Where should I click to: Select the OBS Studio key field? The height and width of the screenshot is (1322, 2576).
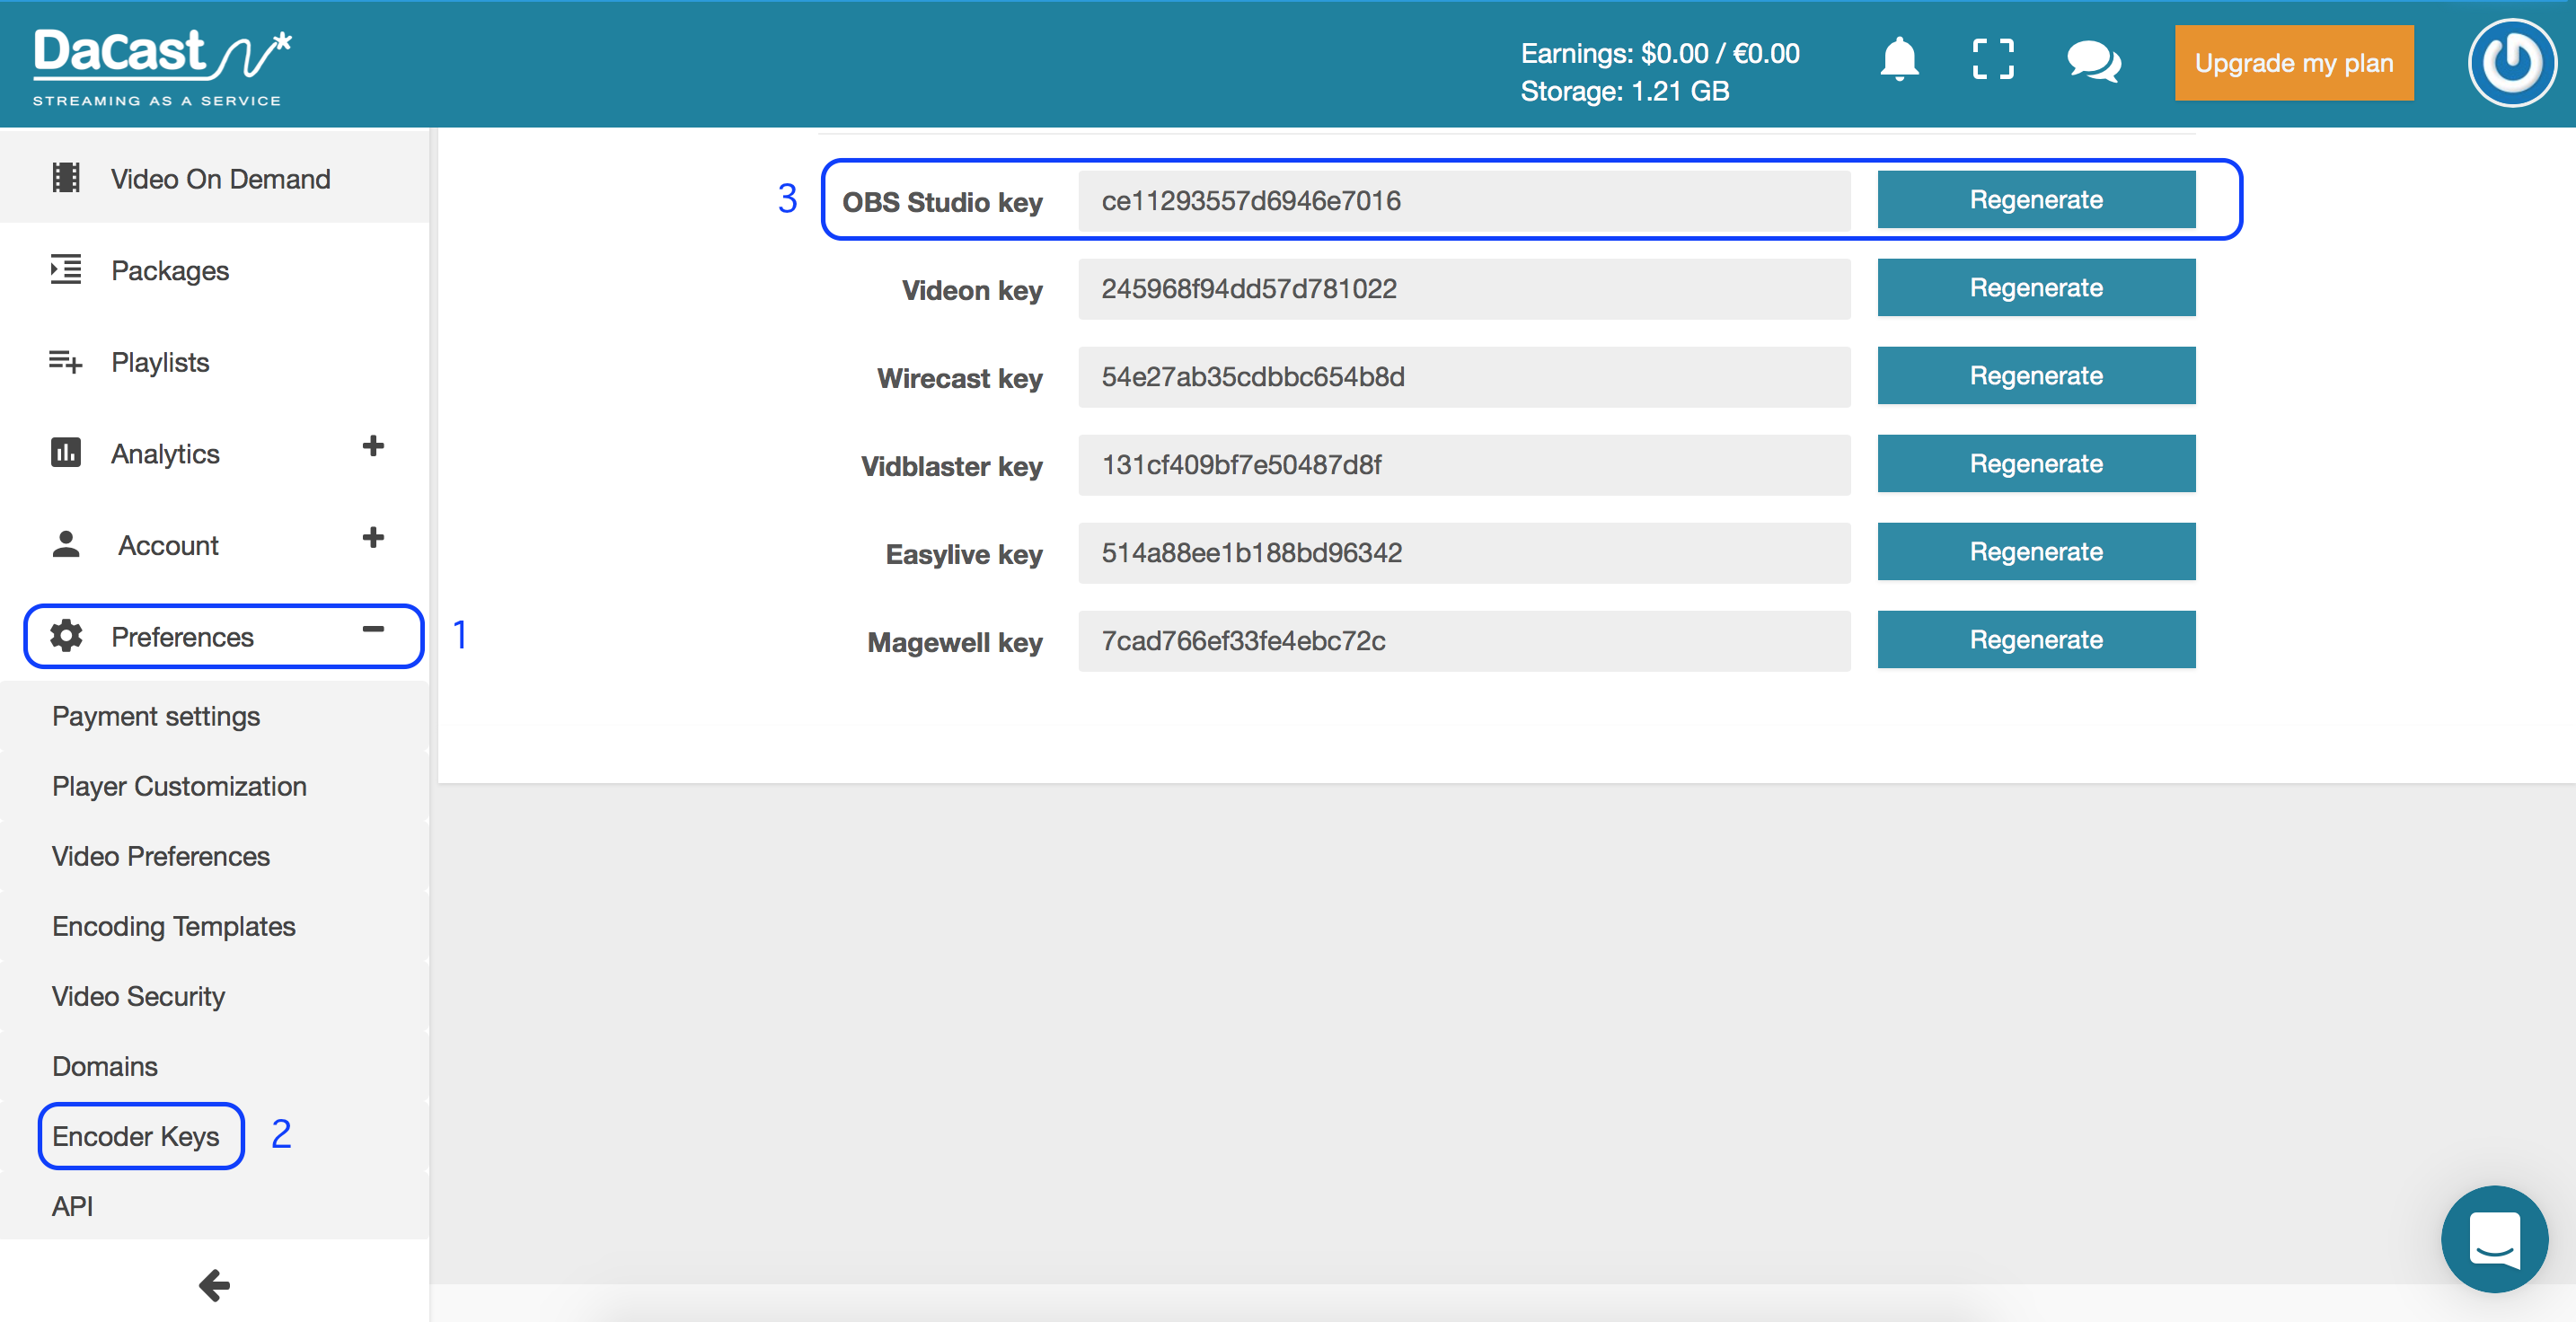[1464, 200]
